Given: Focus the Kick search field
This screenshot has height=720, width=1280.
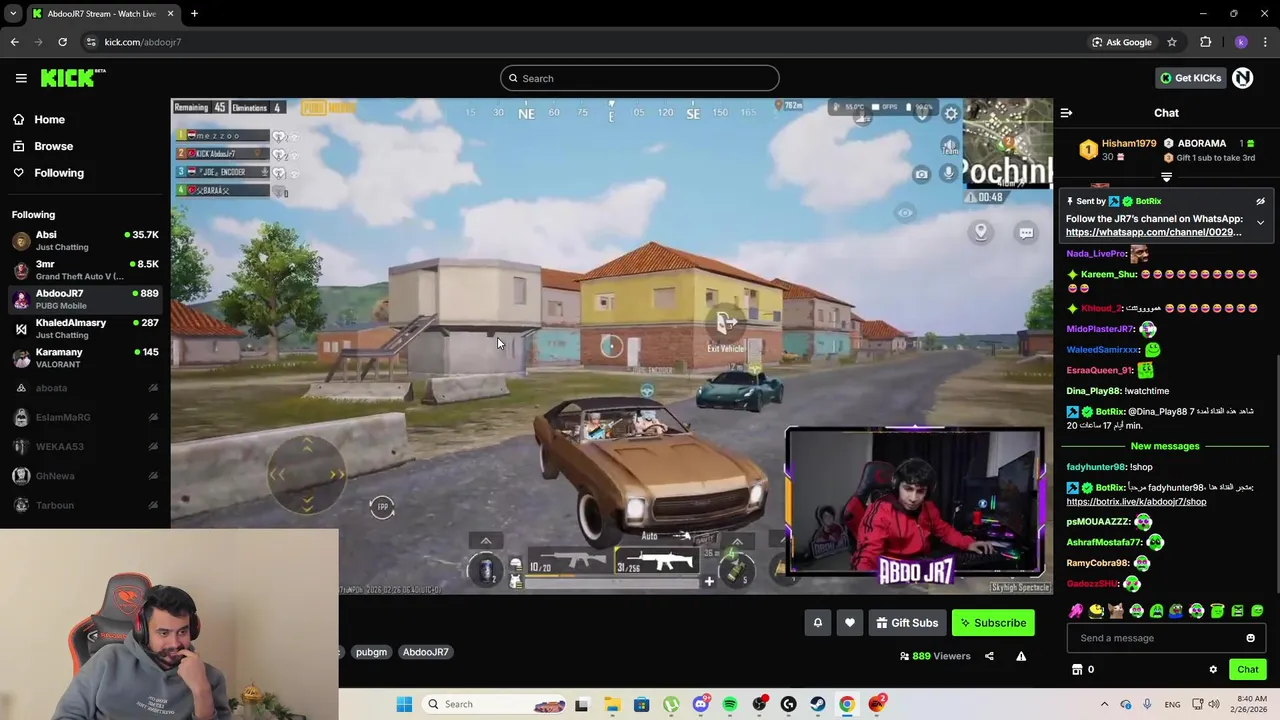Looking at the screenshot, I should (x=640, y=78).
